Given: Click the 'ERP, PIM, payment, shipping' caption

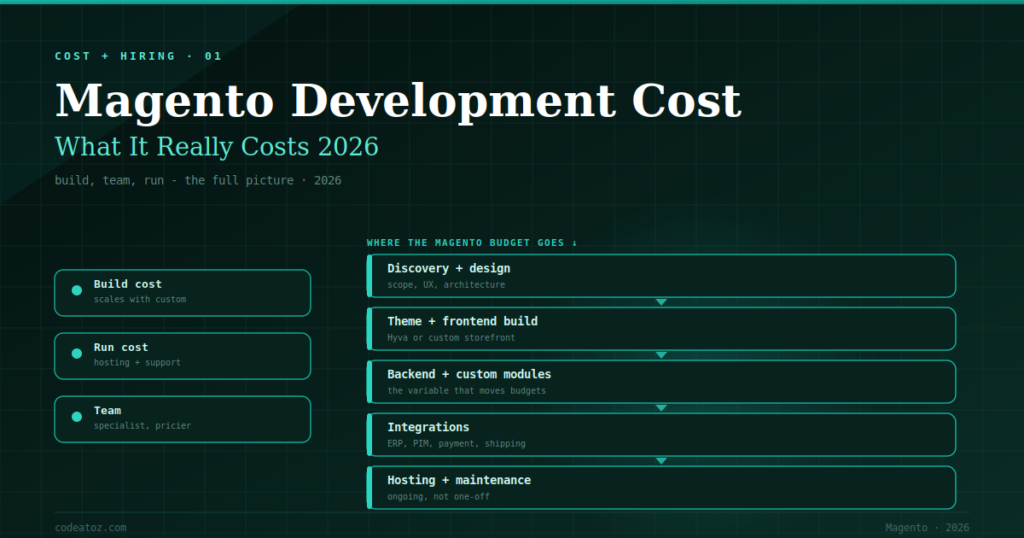Looking at the screenshot, I should 456,443.
